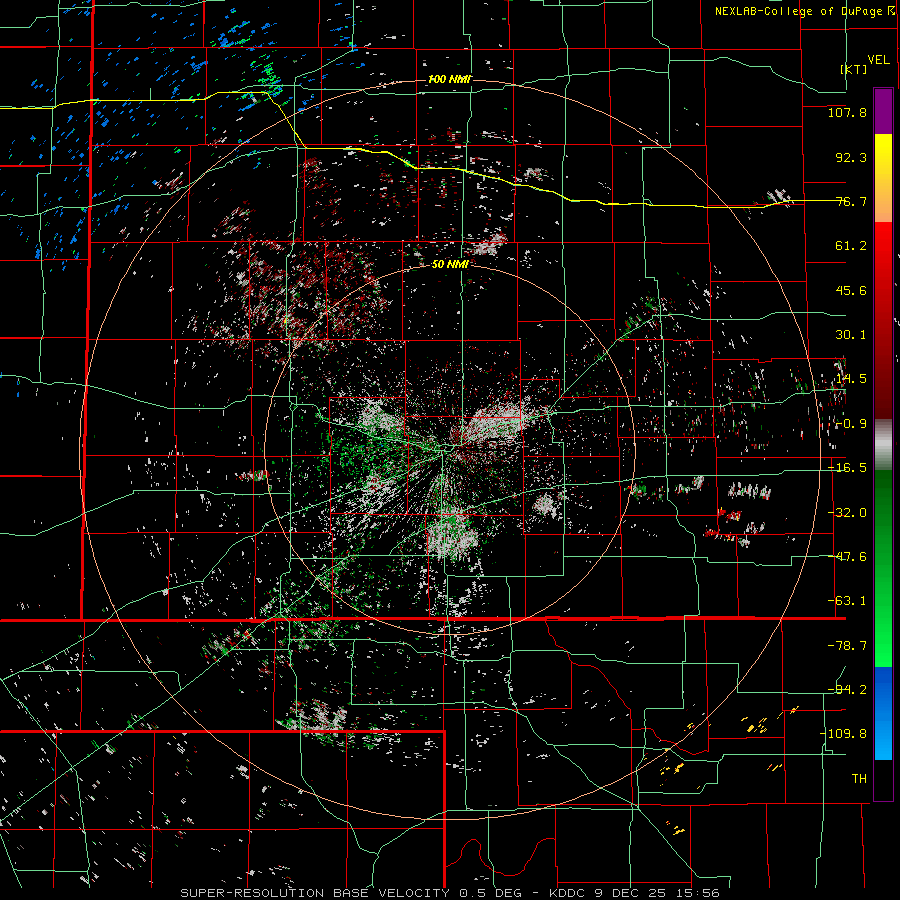Pick the yellow band of the velocity color bar
The image size is (900, 900).
pyautogui.click(x=883, y=178)
